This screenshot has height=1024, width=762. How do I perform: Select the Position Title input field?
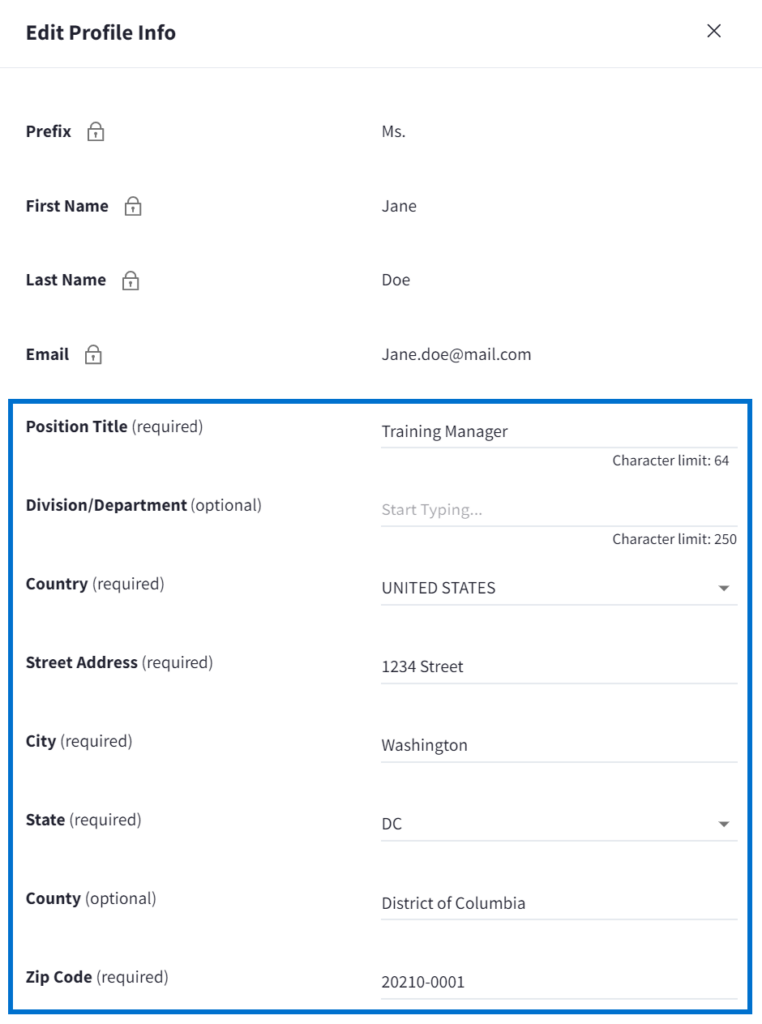tap(558, 432)
